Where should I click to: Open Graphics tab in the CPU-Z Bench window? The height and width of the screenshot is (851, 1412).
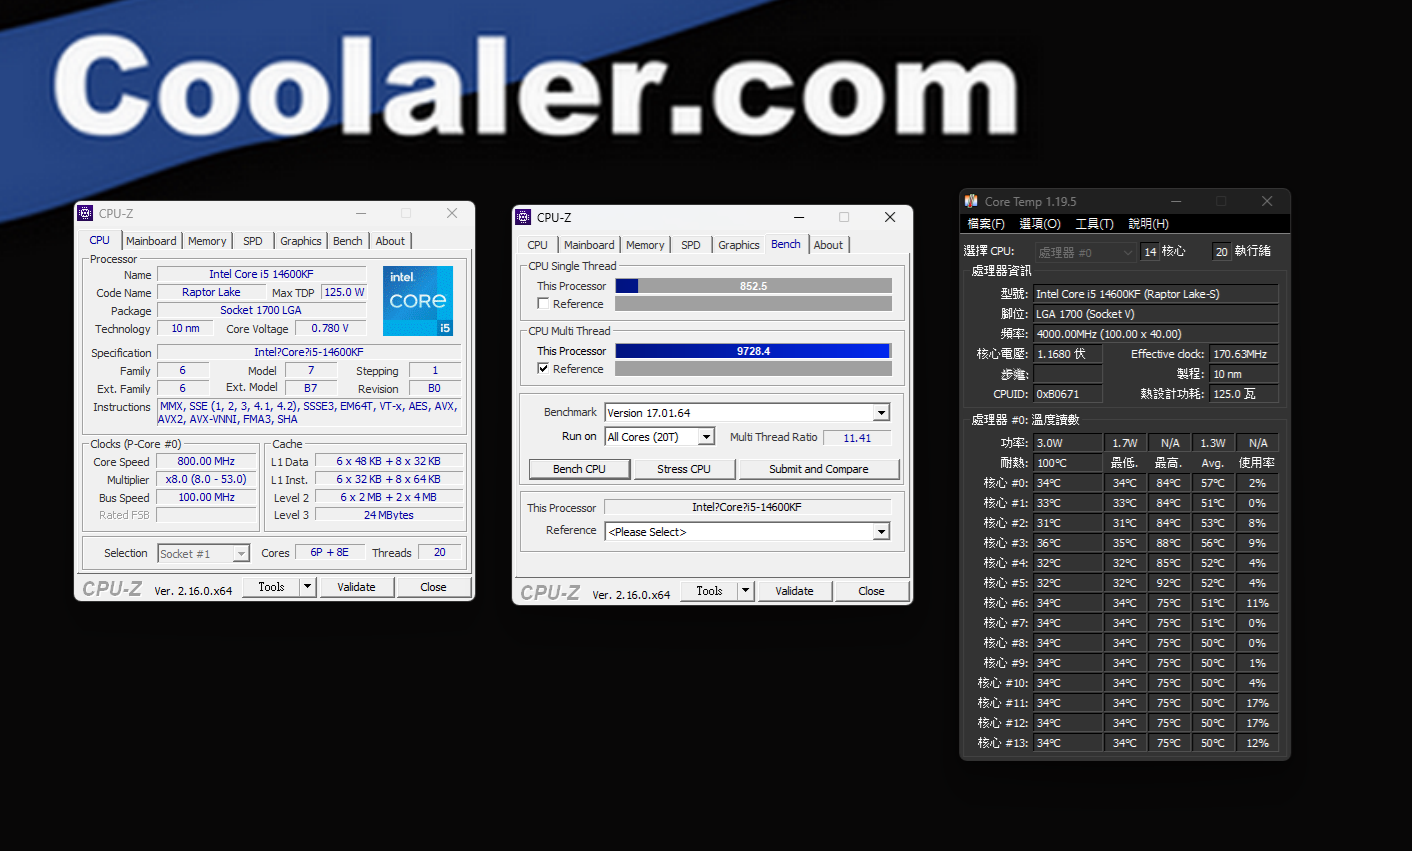pos(739,245)
